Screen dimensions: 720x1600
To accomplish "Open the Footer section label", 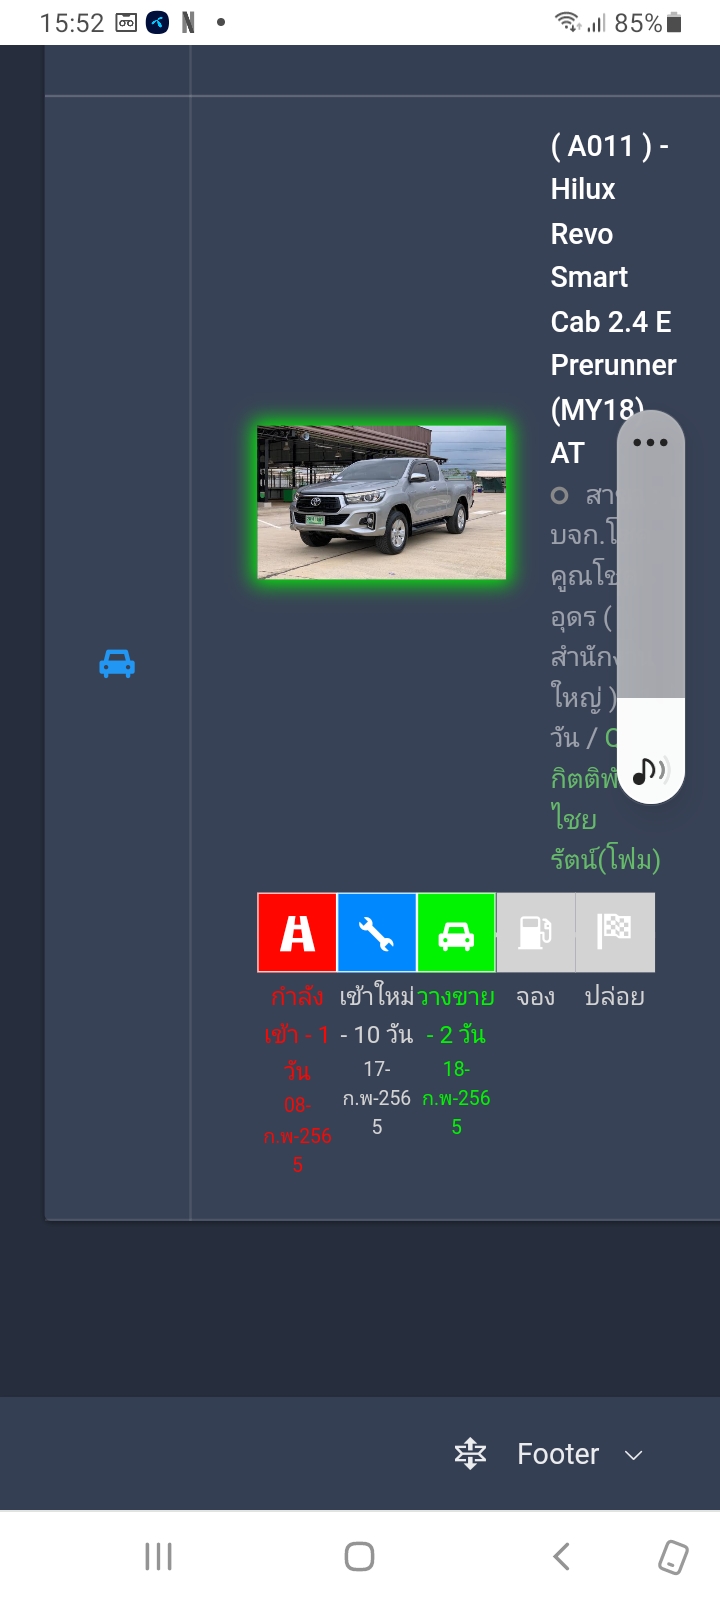I will (558, 1454).
